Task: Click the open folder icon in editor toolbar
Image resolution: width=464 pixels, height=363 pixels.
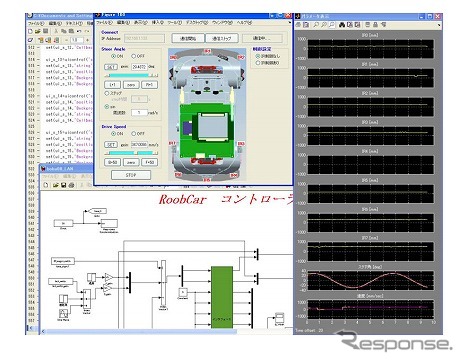Action: [x=38, y=31]
